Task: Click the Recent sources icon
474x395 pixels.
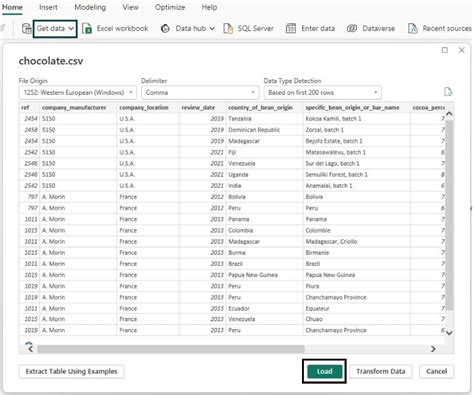Action: (413, 29)
